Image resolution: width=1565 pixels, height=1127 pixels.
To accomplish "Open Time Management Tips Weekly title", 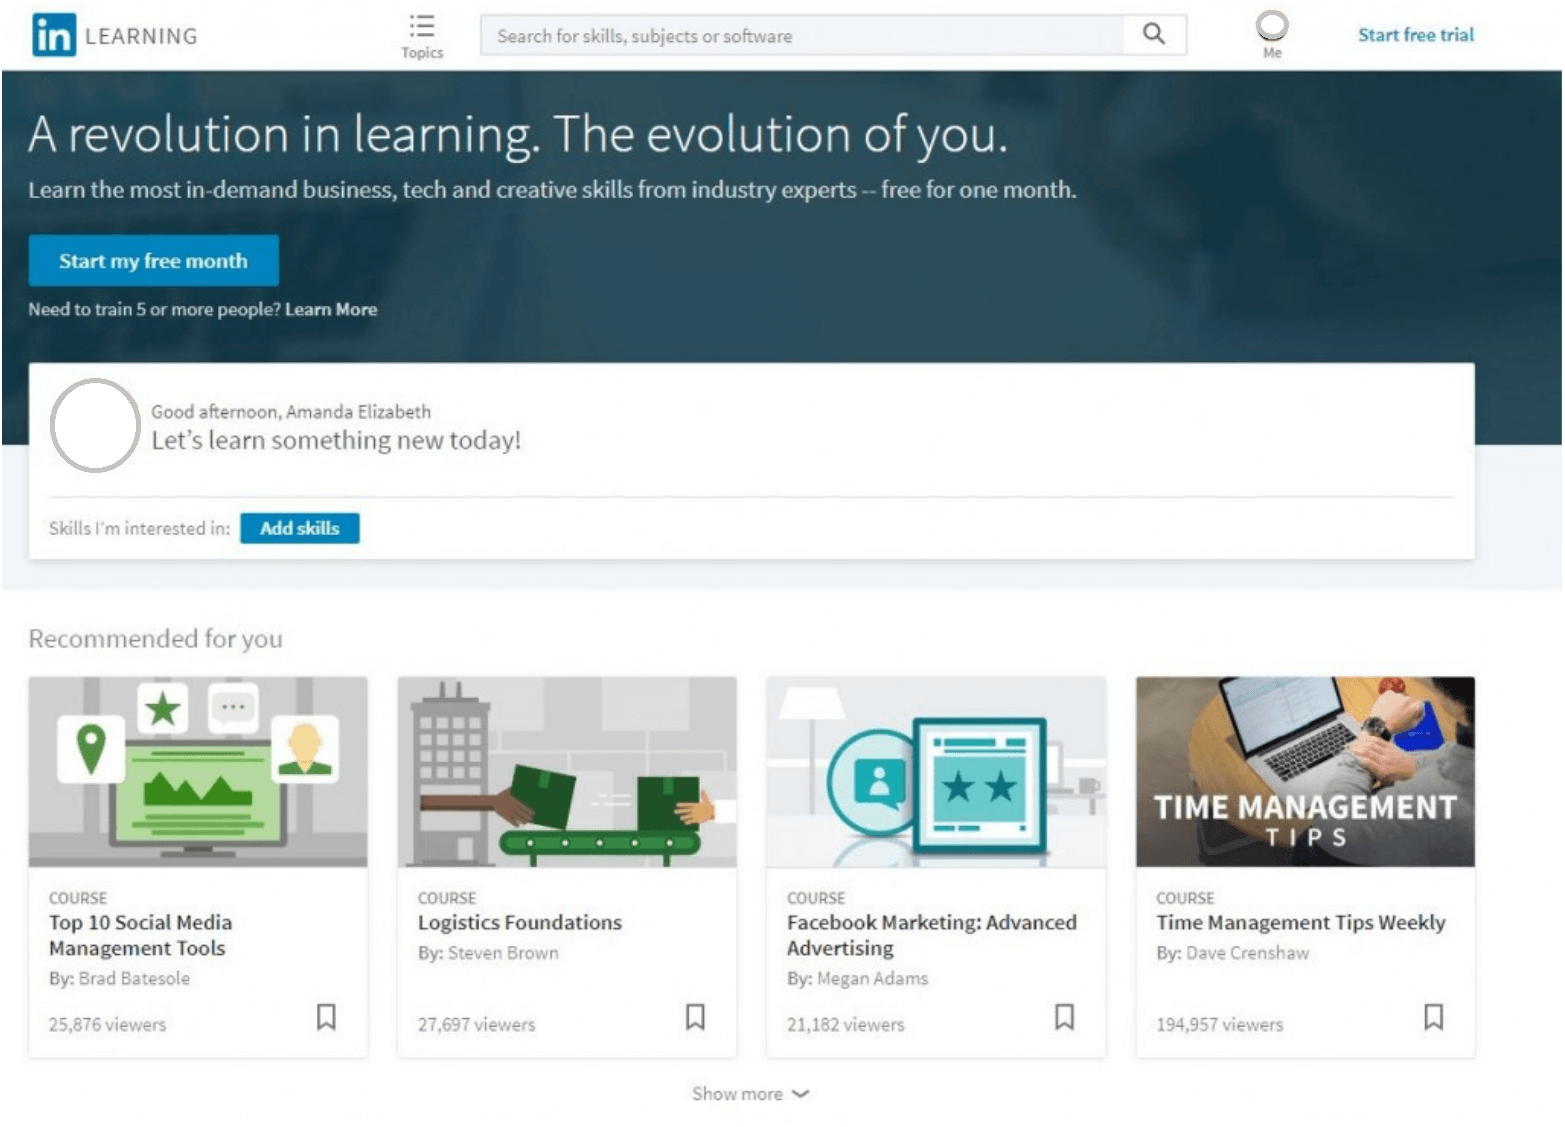I will point(1301,922).
